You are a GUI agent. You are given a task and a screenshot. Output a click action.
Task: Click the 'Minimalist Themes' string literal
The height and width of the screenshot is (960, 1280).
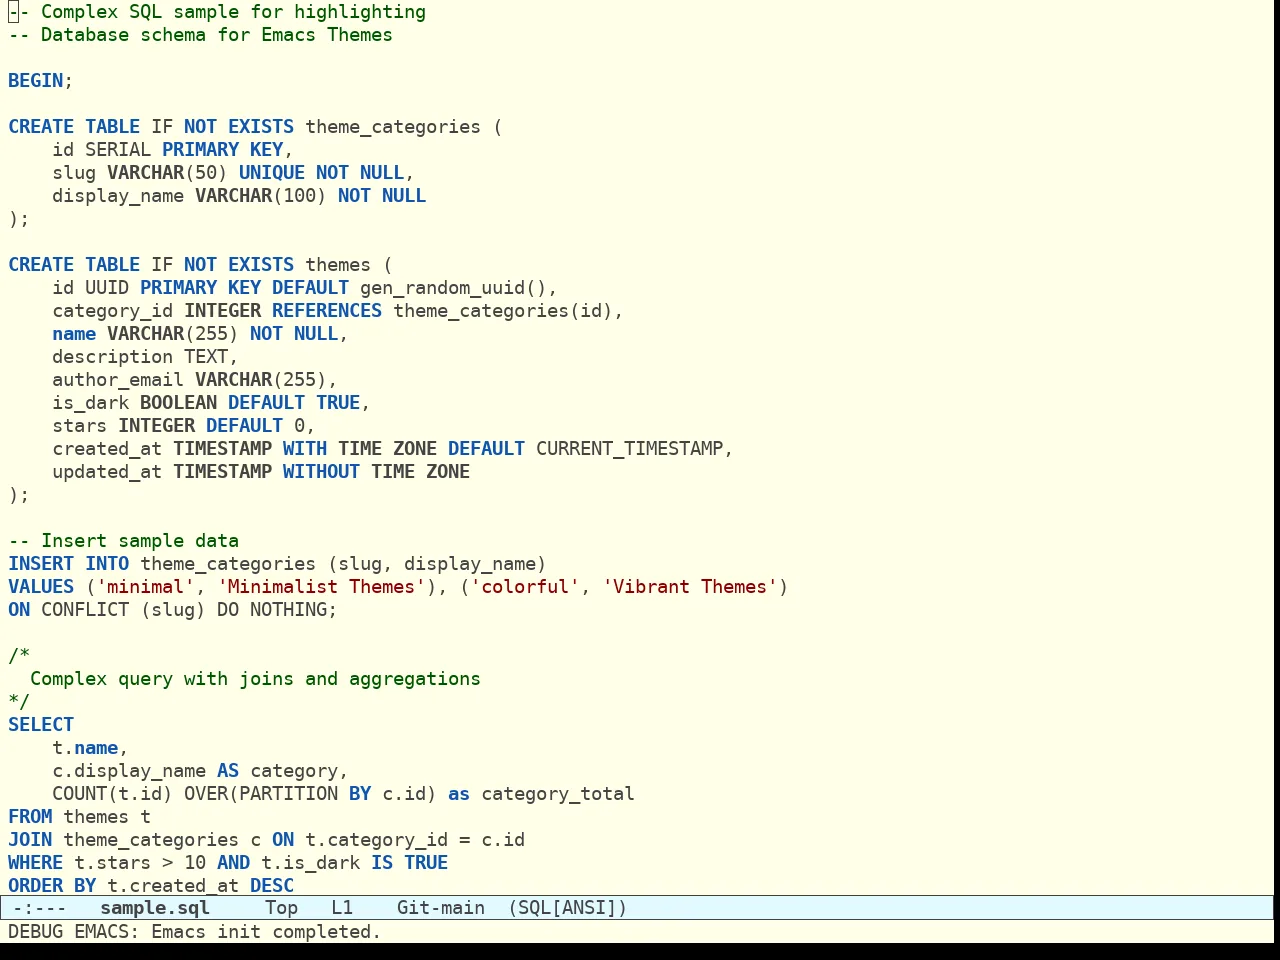click(x=321, y=587)
